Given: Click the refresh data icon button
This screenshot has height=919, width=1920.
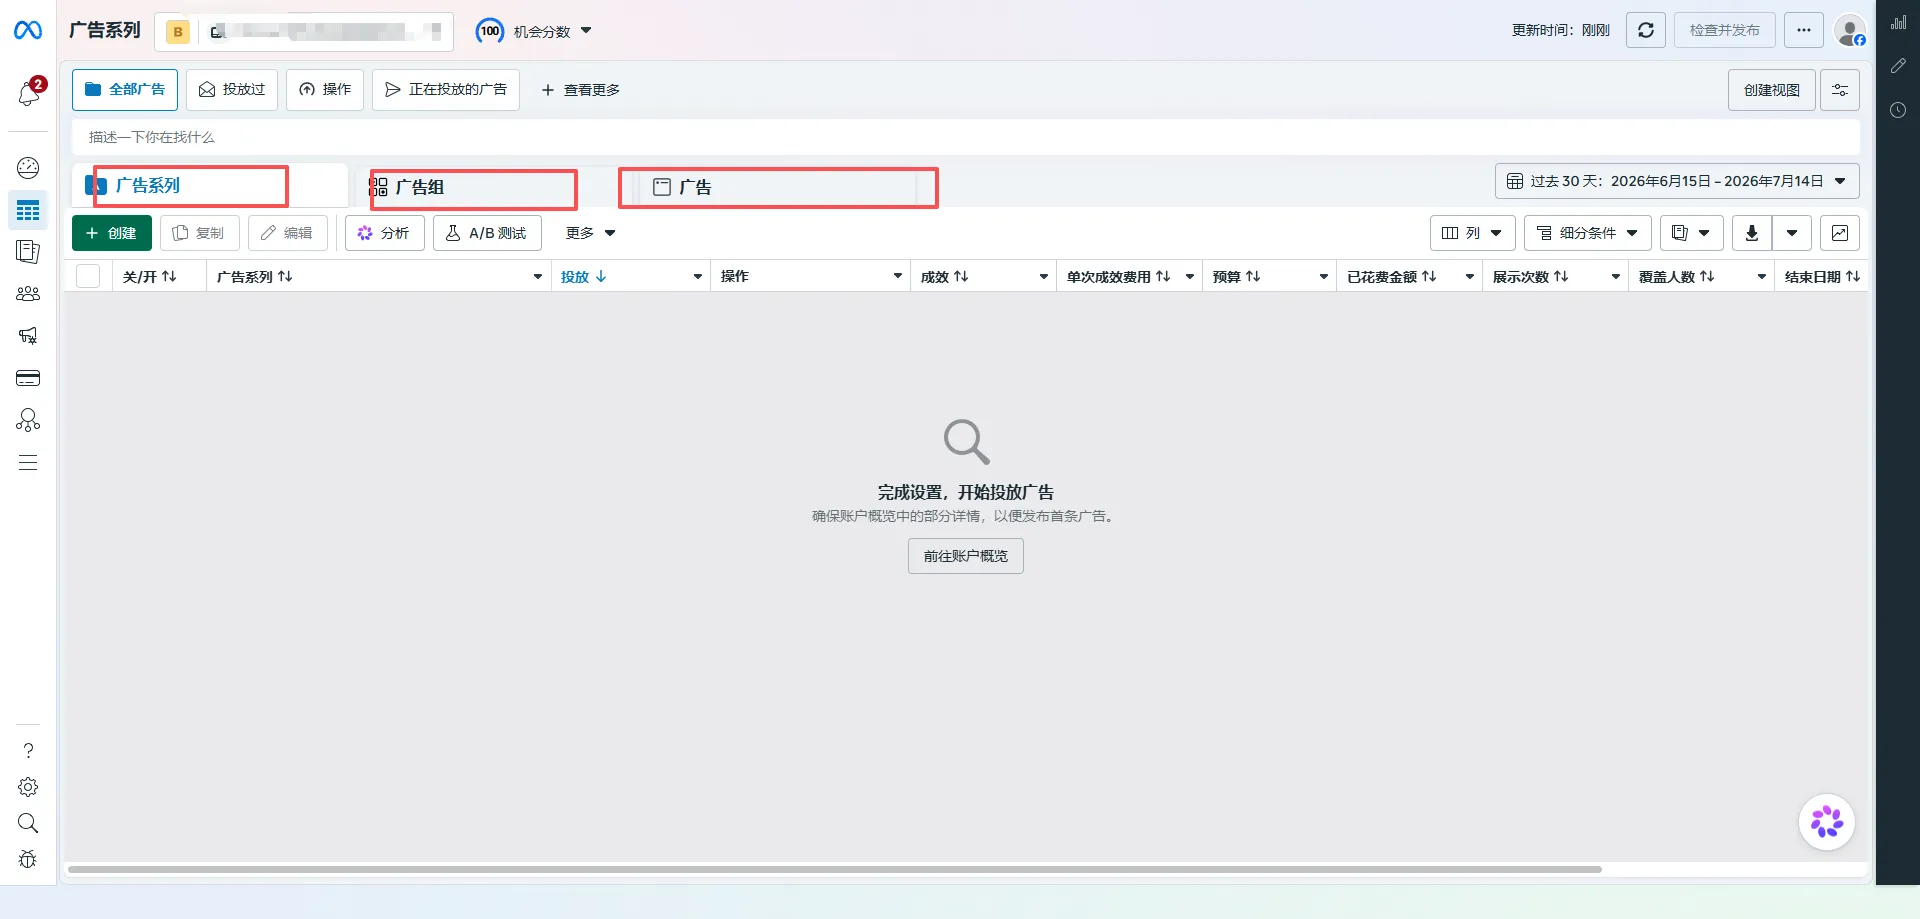Looking at the screenshot, I should pyautogui.click(x=1646, y=30).
